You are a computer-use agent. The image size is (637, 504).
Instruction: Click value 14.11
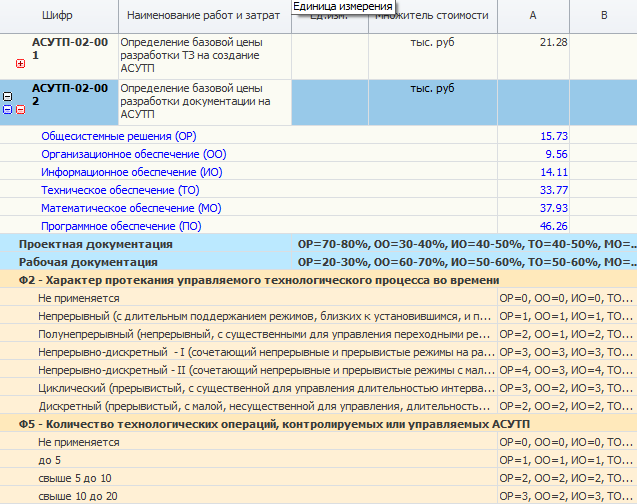click(554, 172)
